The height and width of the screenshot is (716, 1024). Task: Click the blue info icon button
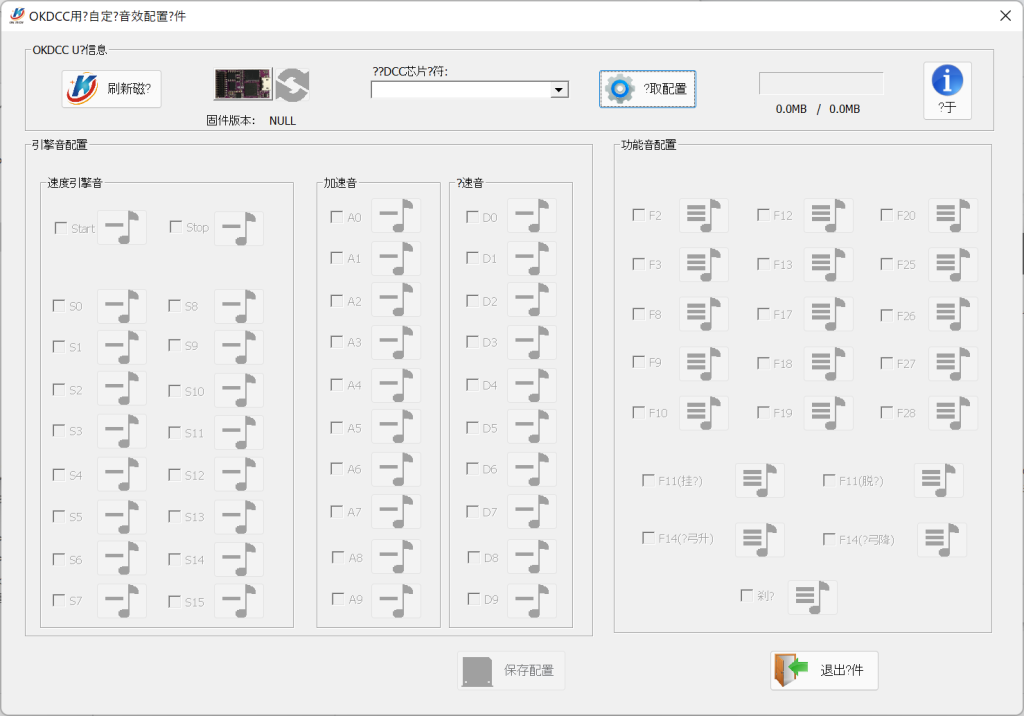(946, 91)
